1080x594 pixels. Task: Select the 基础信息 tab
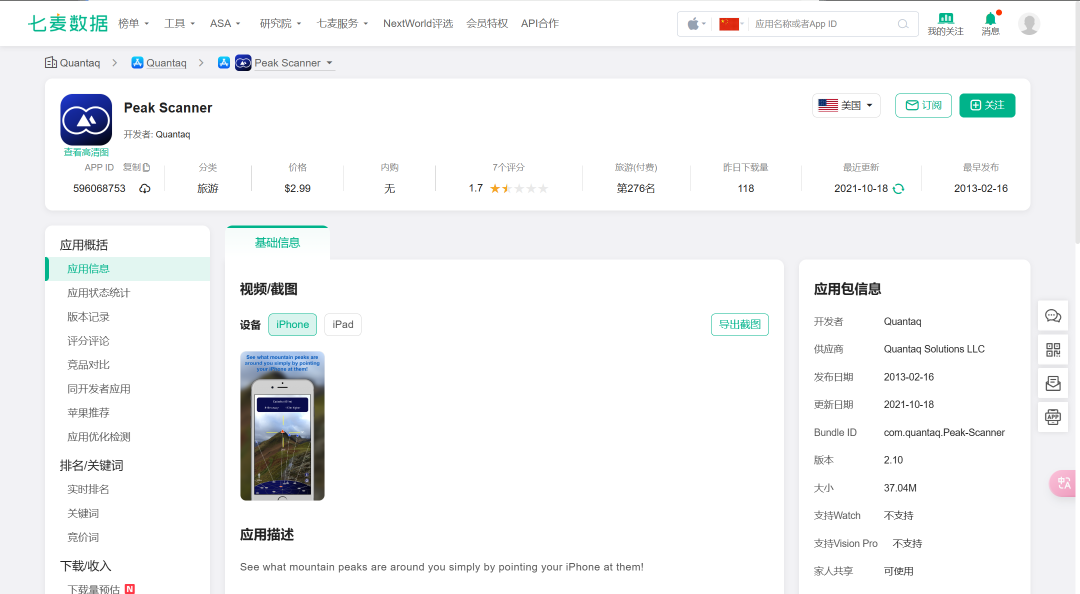[x=277, y=243]
